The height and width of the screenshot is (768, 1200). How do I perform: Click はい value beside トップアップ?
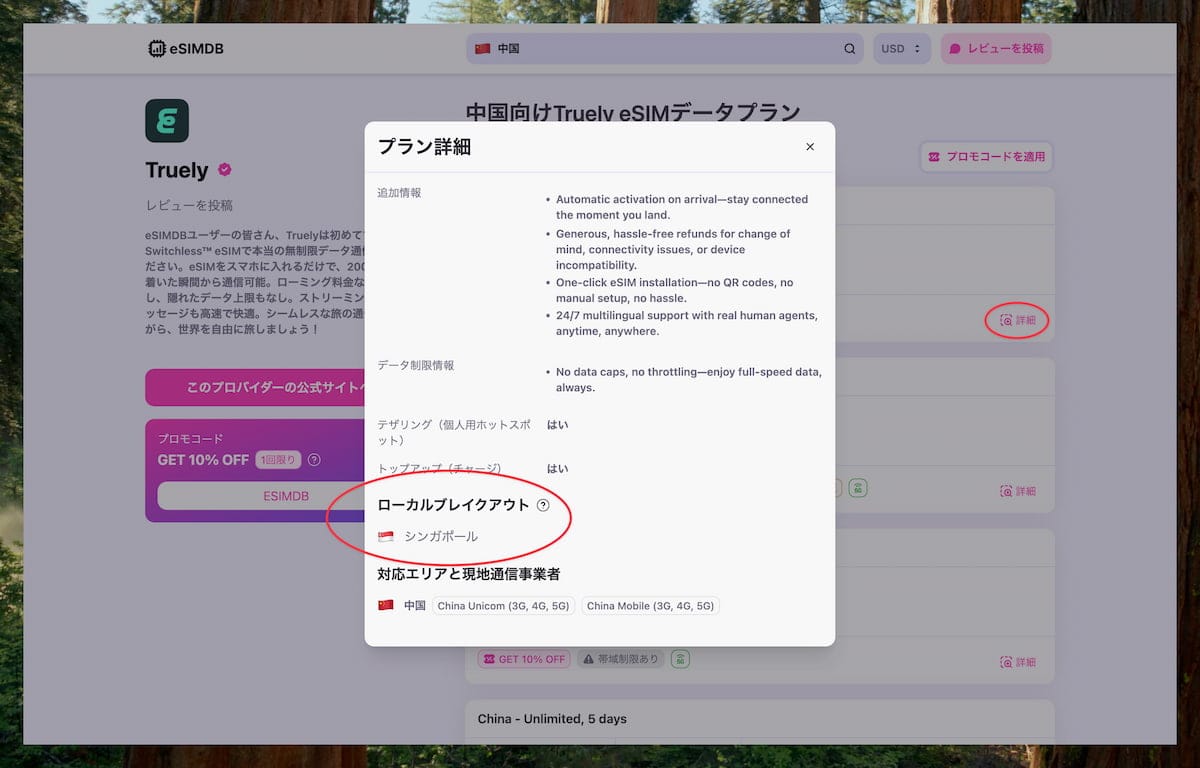[x=557, y=469]
